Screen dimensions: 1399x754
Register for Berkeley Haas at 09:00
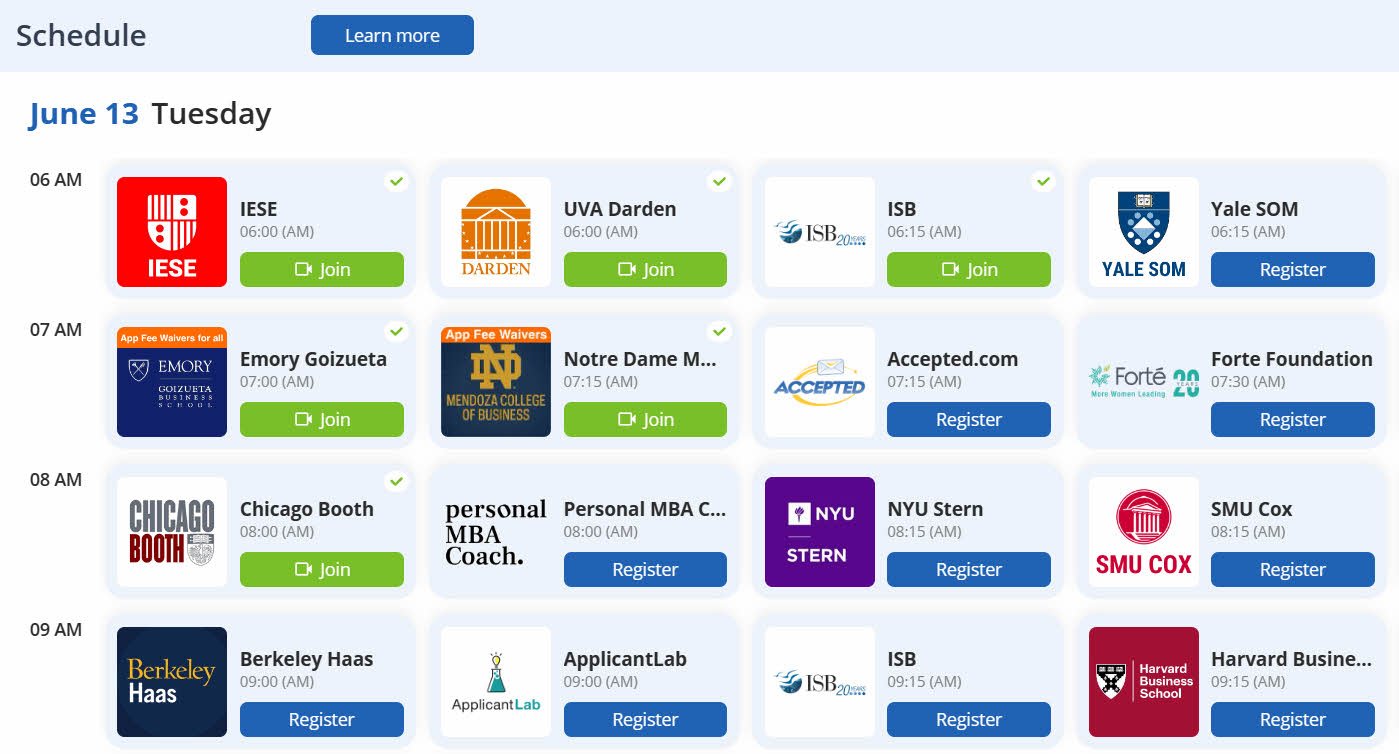pyautogui.click(x=322, y=720)
